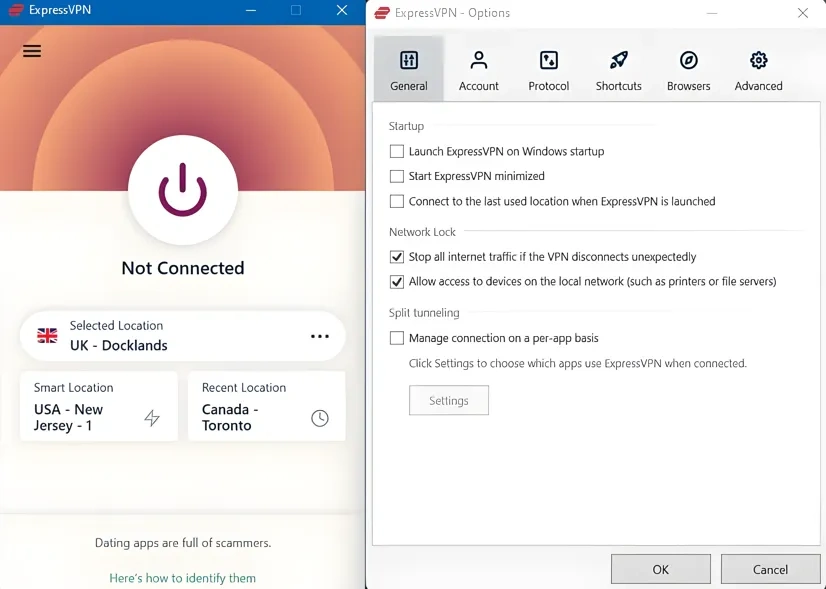Open location picker via three-dots icon
The image size is (826, 589).
point(320,336)
